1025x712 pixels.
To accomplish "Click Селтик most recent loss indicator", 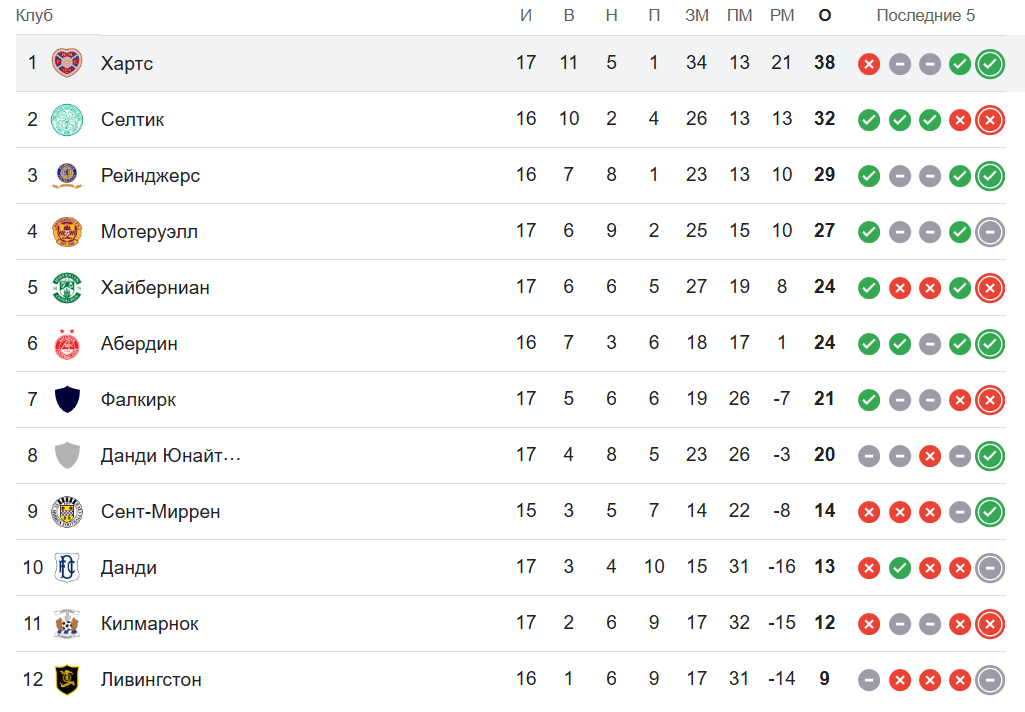I will pos(990,120).
